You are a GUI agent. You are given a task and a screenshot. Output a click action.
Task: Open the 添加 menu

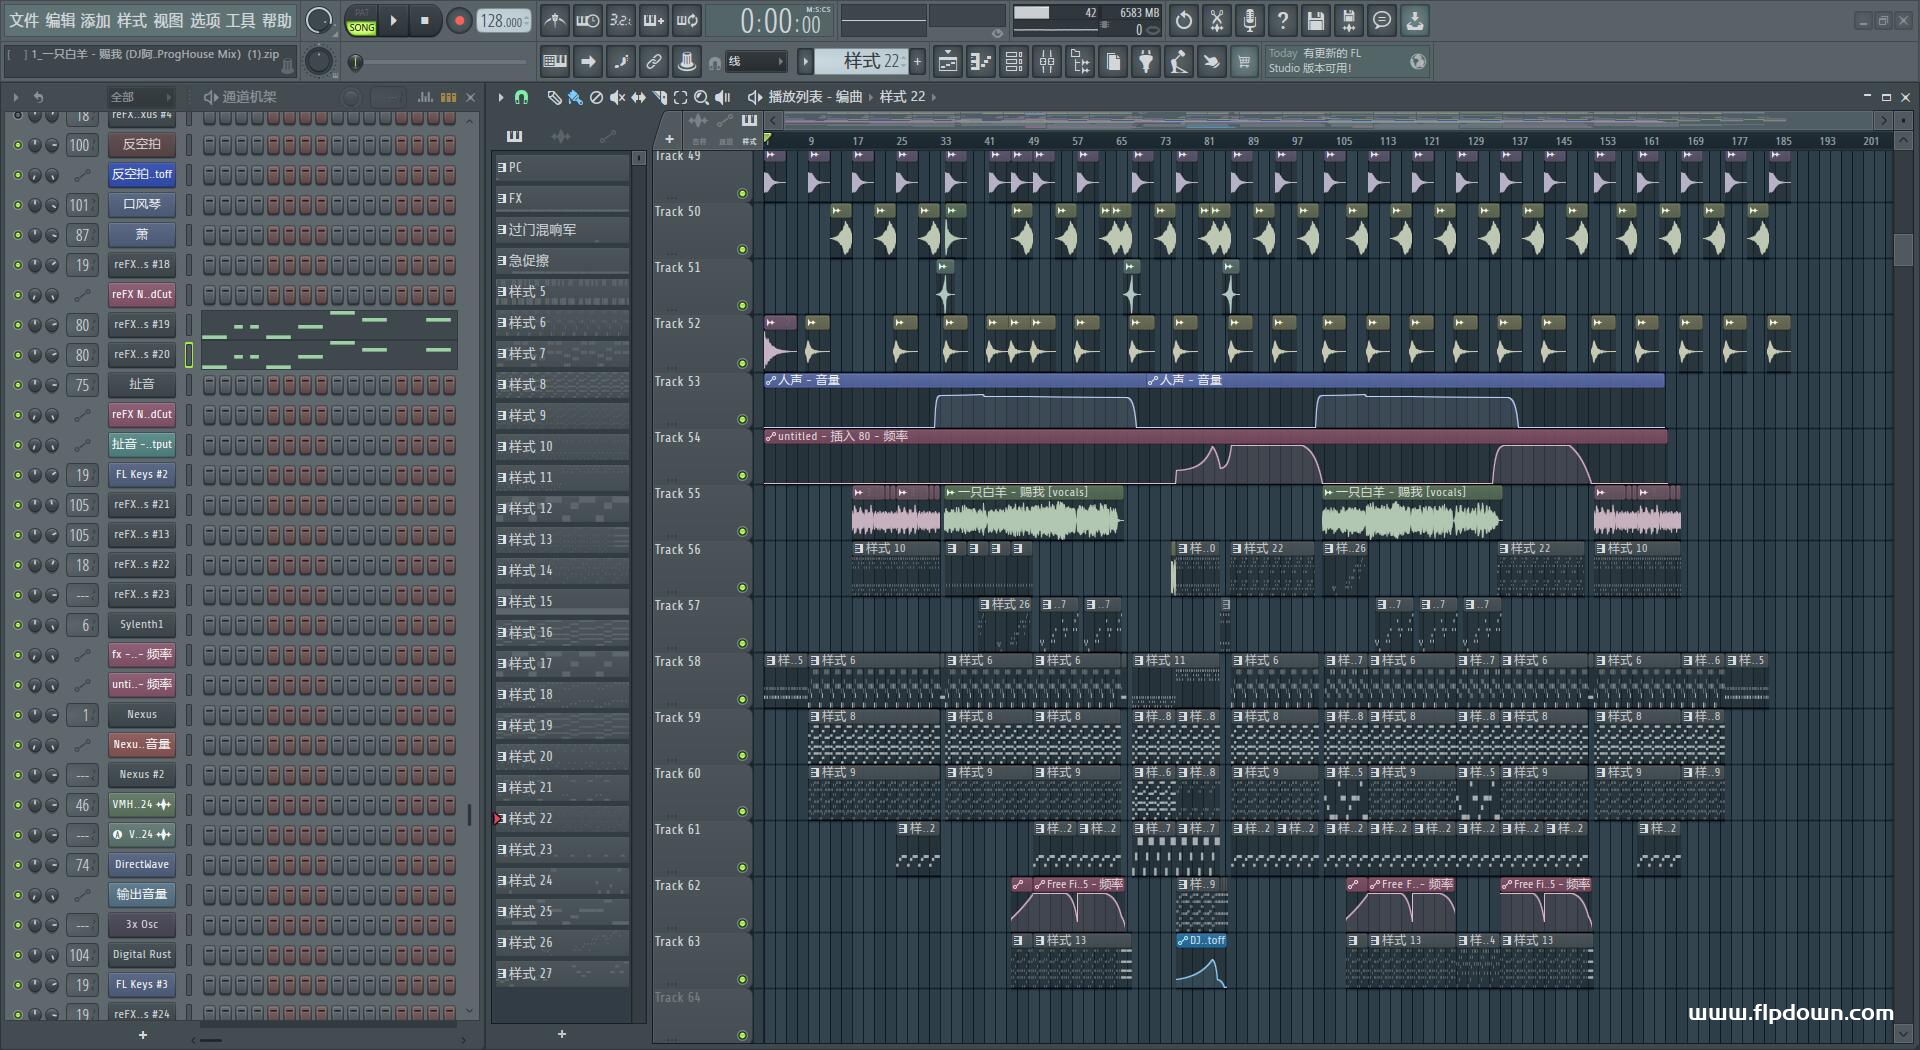[96, 20]
